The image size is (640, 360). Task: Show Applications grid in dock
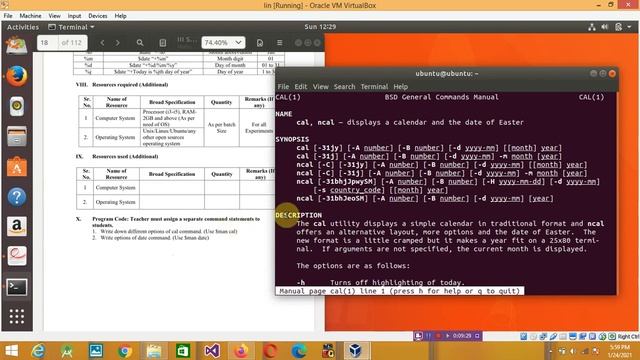17,316
